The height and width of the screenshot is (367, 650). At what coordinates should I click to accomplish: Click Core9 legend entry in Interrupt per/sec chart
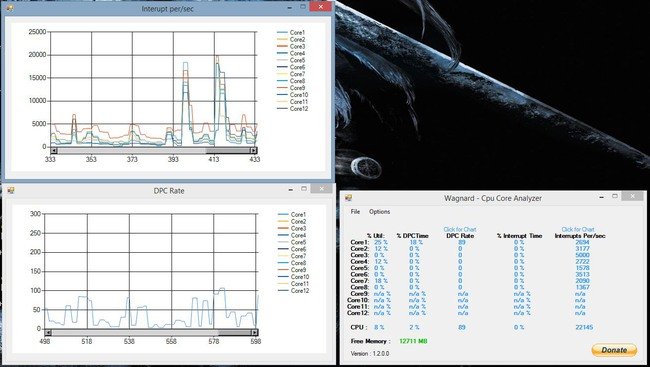point(291,88)
